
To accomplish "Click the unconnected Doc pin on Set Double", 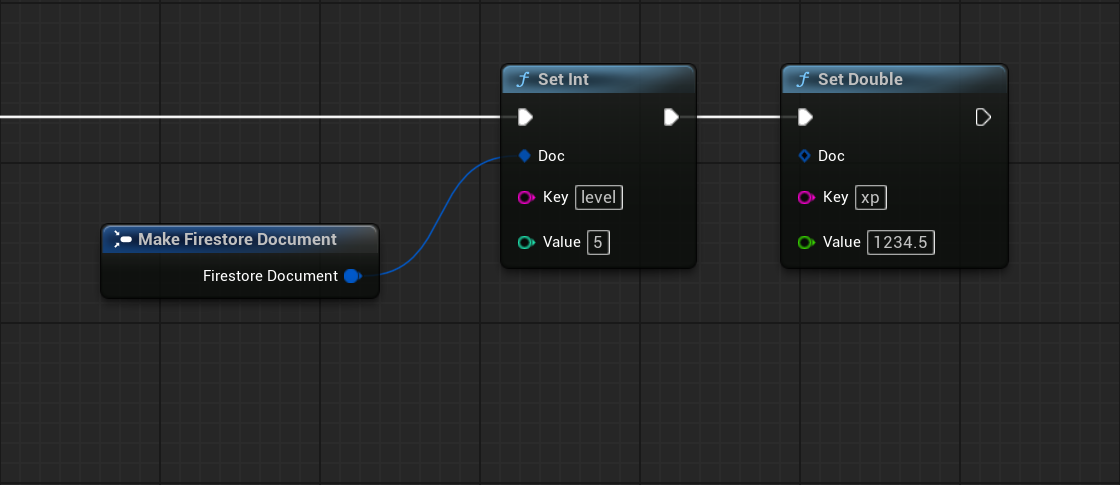I will (x=804, y=156).
